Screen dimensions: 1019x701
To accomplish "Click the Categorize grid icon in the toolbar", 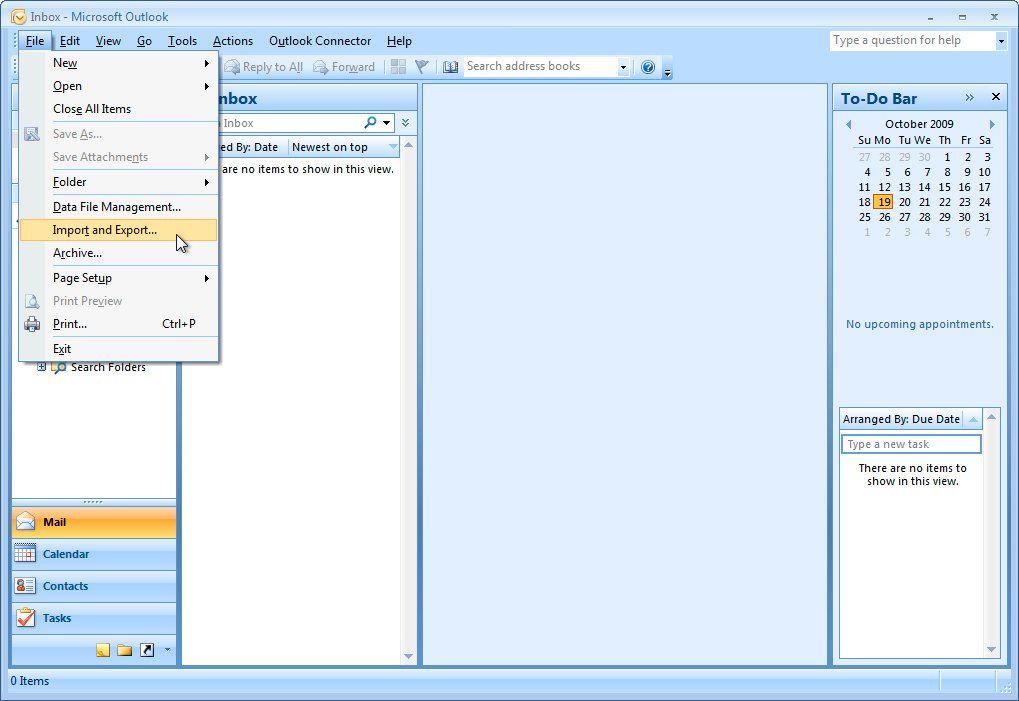I will (398, 67).
